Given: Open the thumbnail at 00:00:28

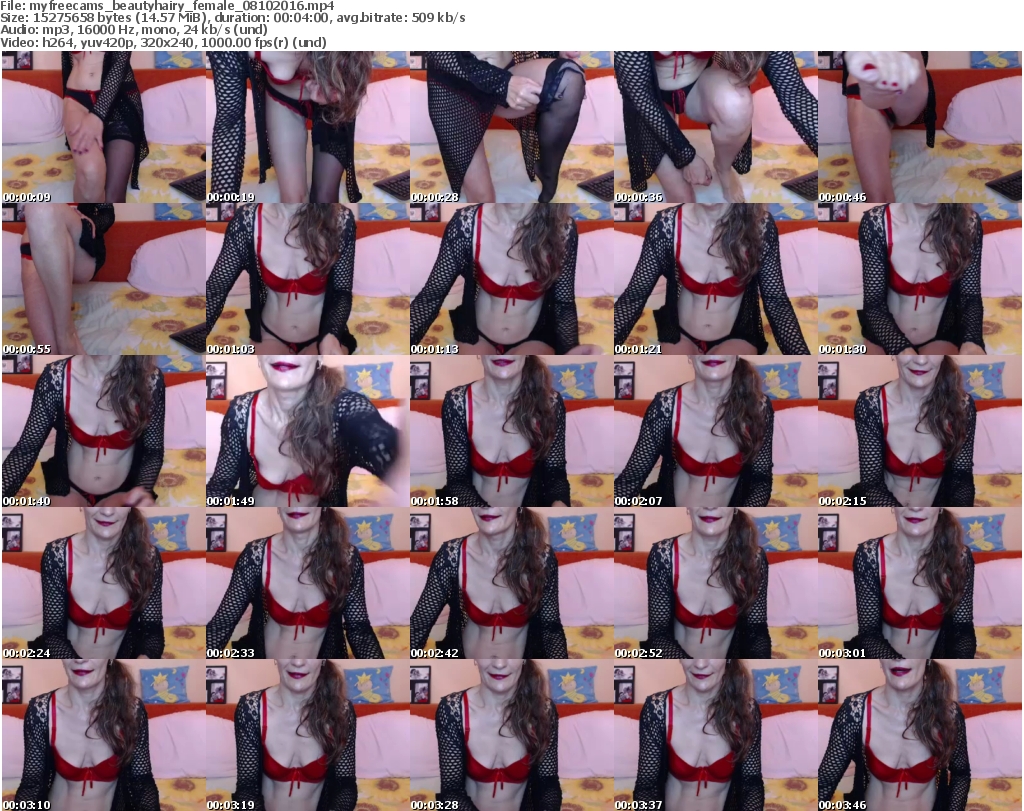Looking at the screenshot, I should click(511, 127).
